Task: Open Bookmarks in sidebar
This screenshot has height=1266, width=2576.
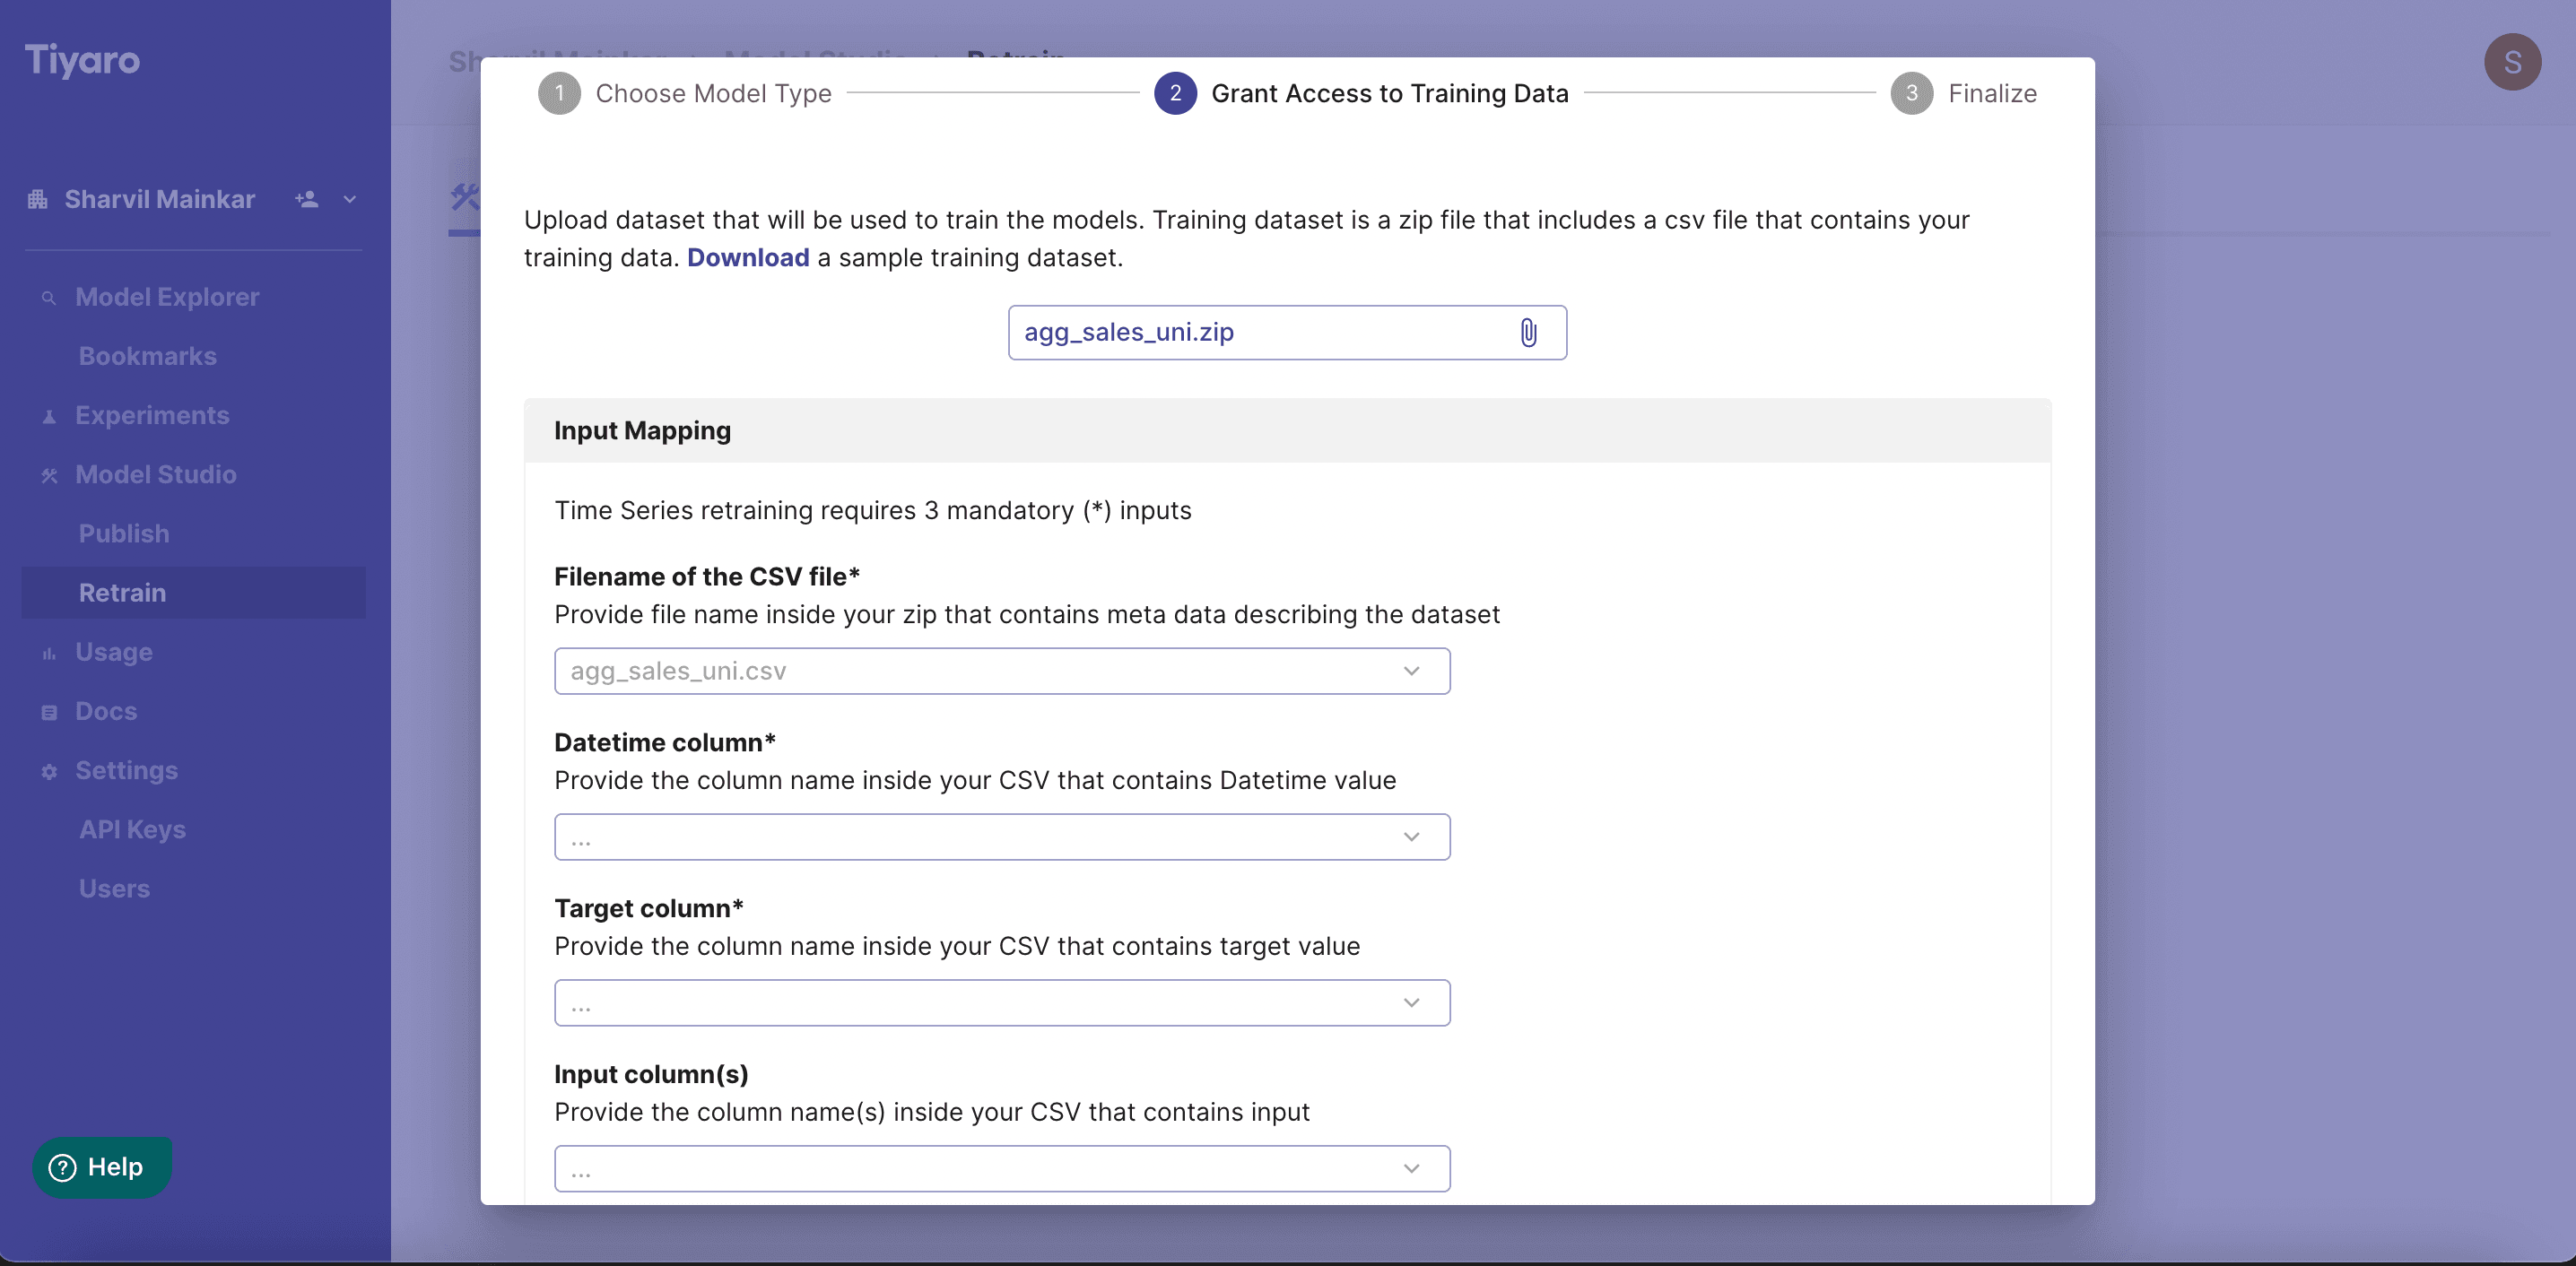Action: pyautogui.click(x=148, y=356)
